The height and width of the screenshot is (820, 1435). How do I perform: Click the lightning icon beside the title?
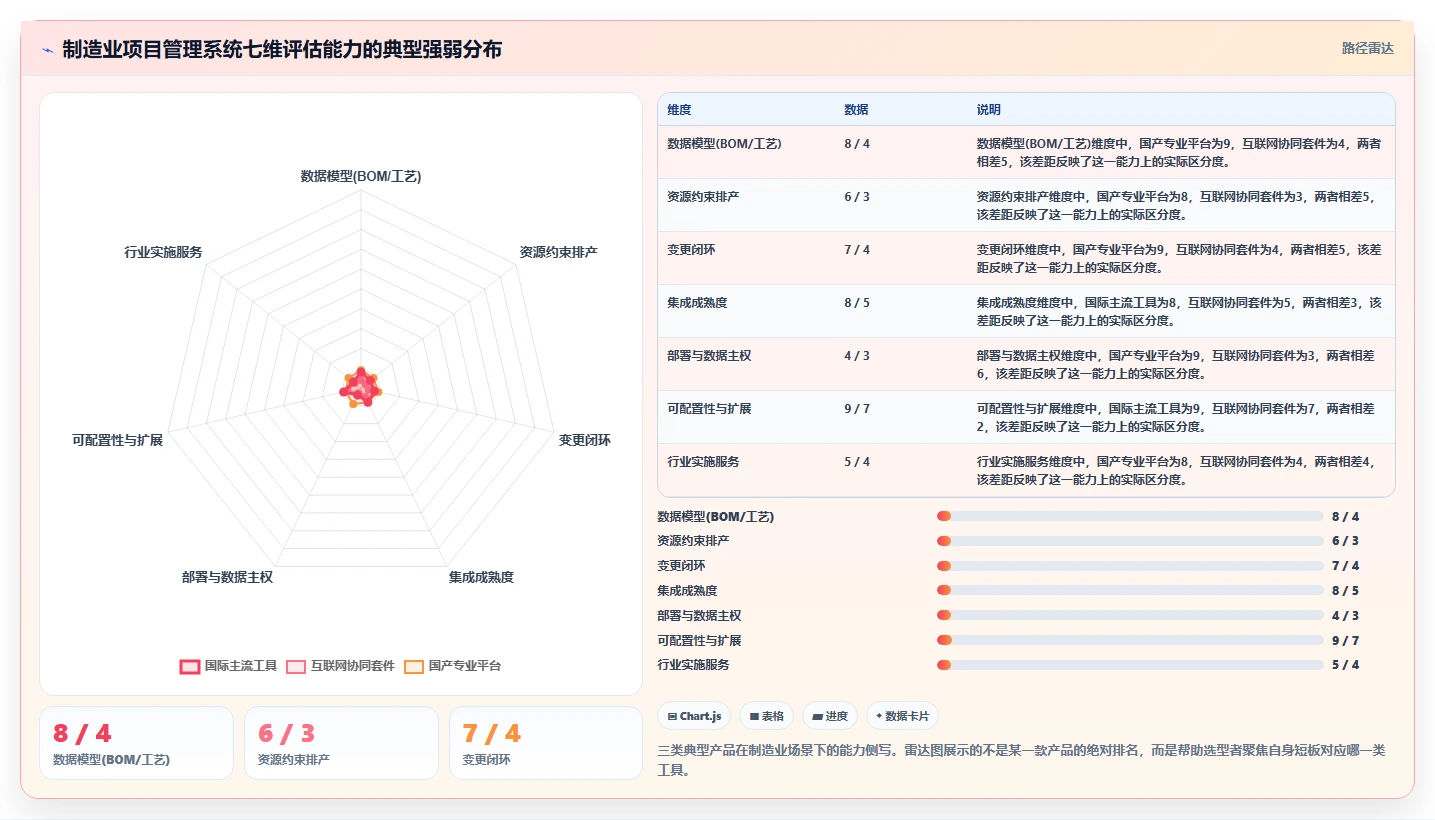click(47, 50)
